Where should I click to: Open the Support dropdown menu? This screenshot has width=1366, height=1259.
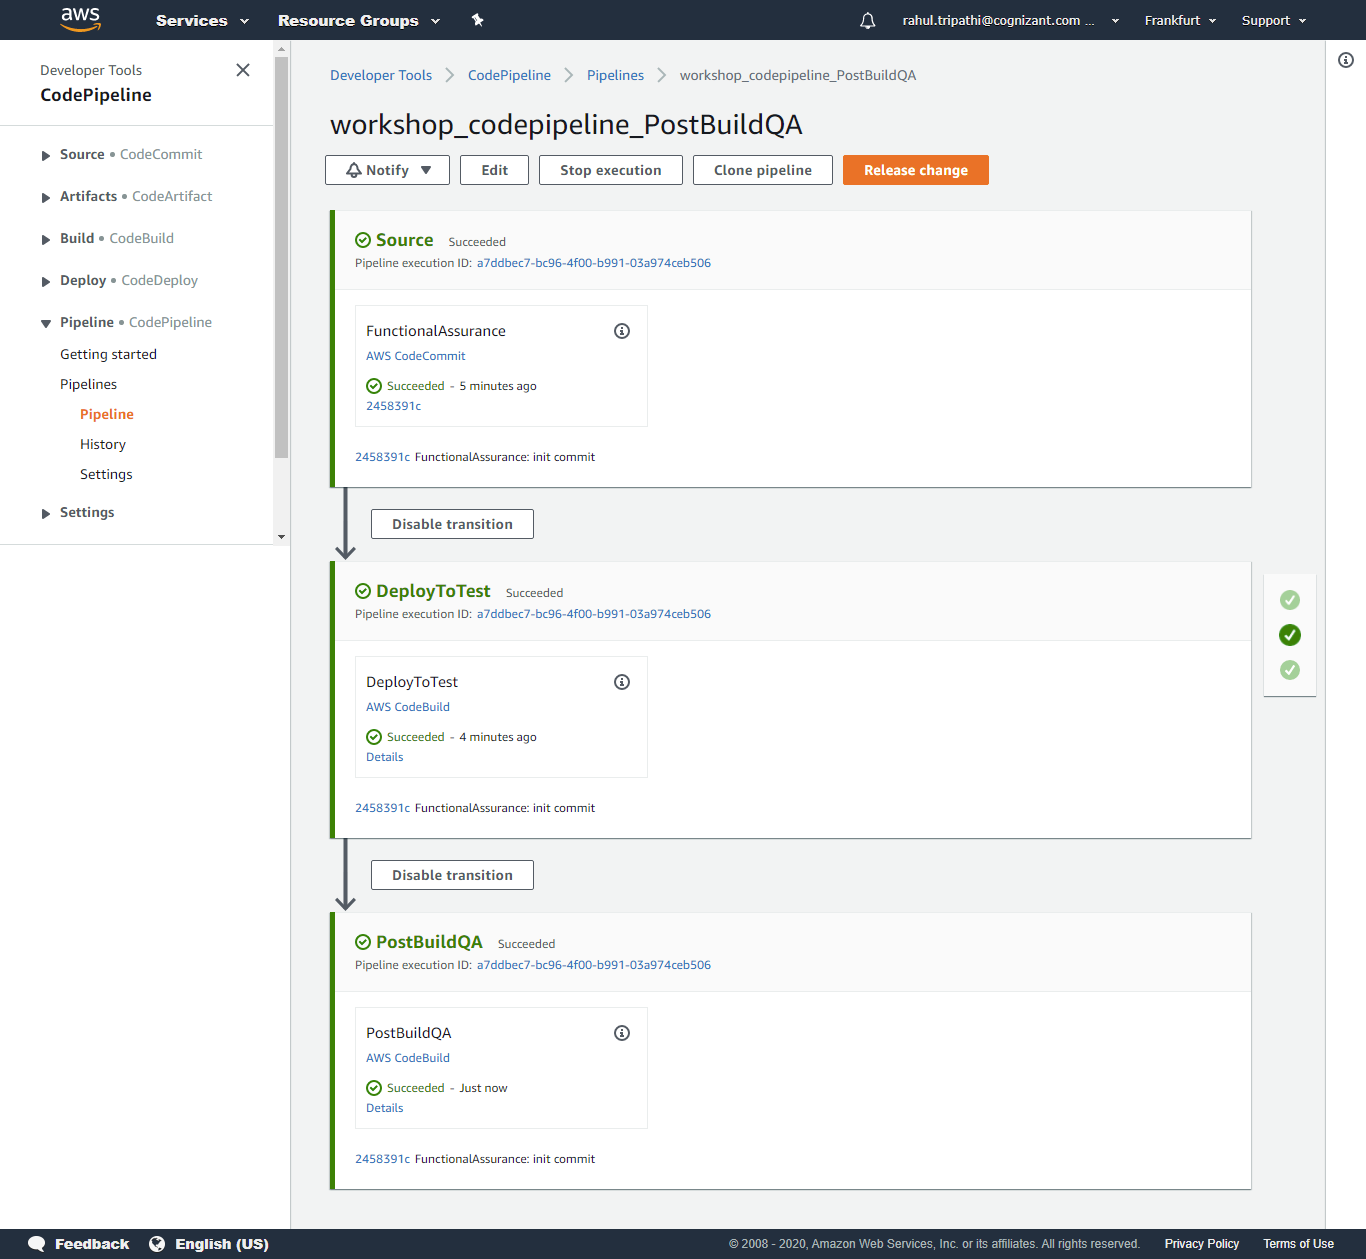click(x=1274, y=20)
